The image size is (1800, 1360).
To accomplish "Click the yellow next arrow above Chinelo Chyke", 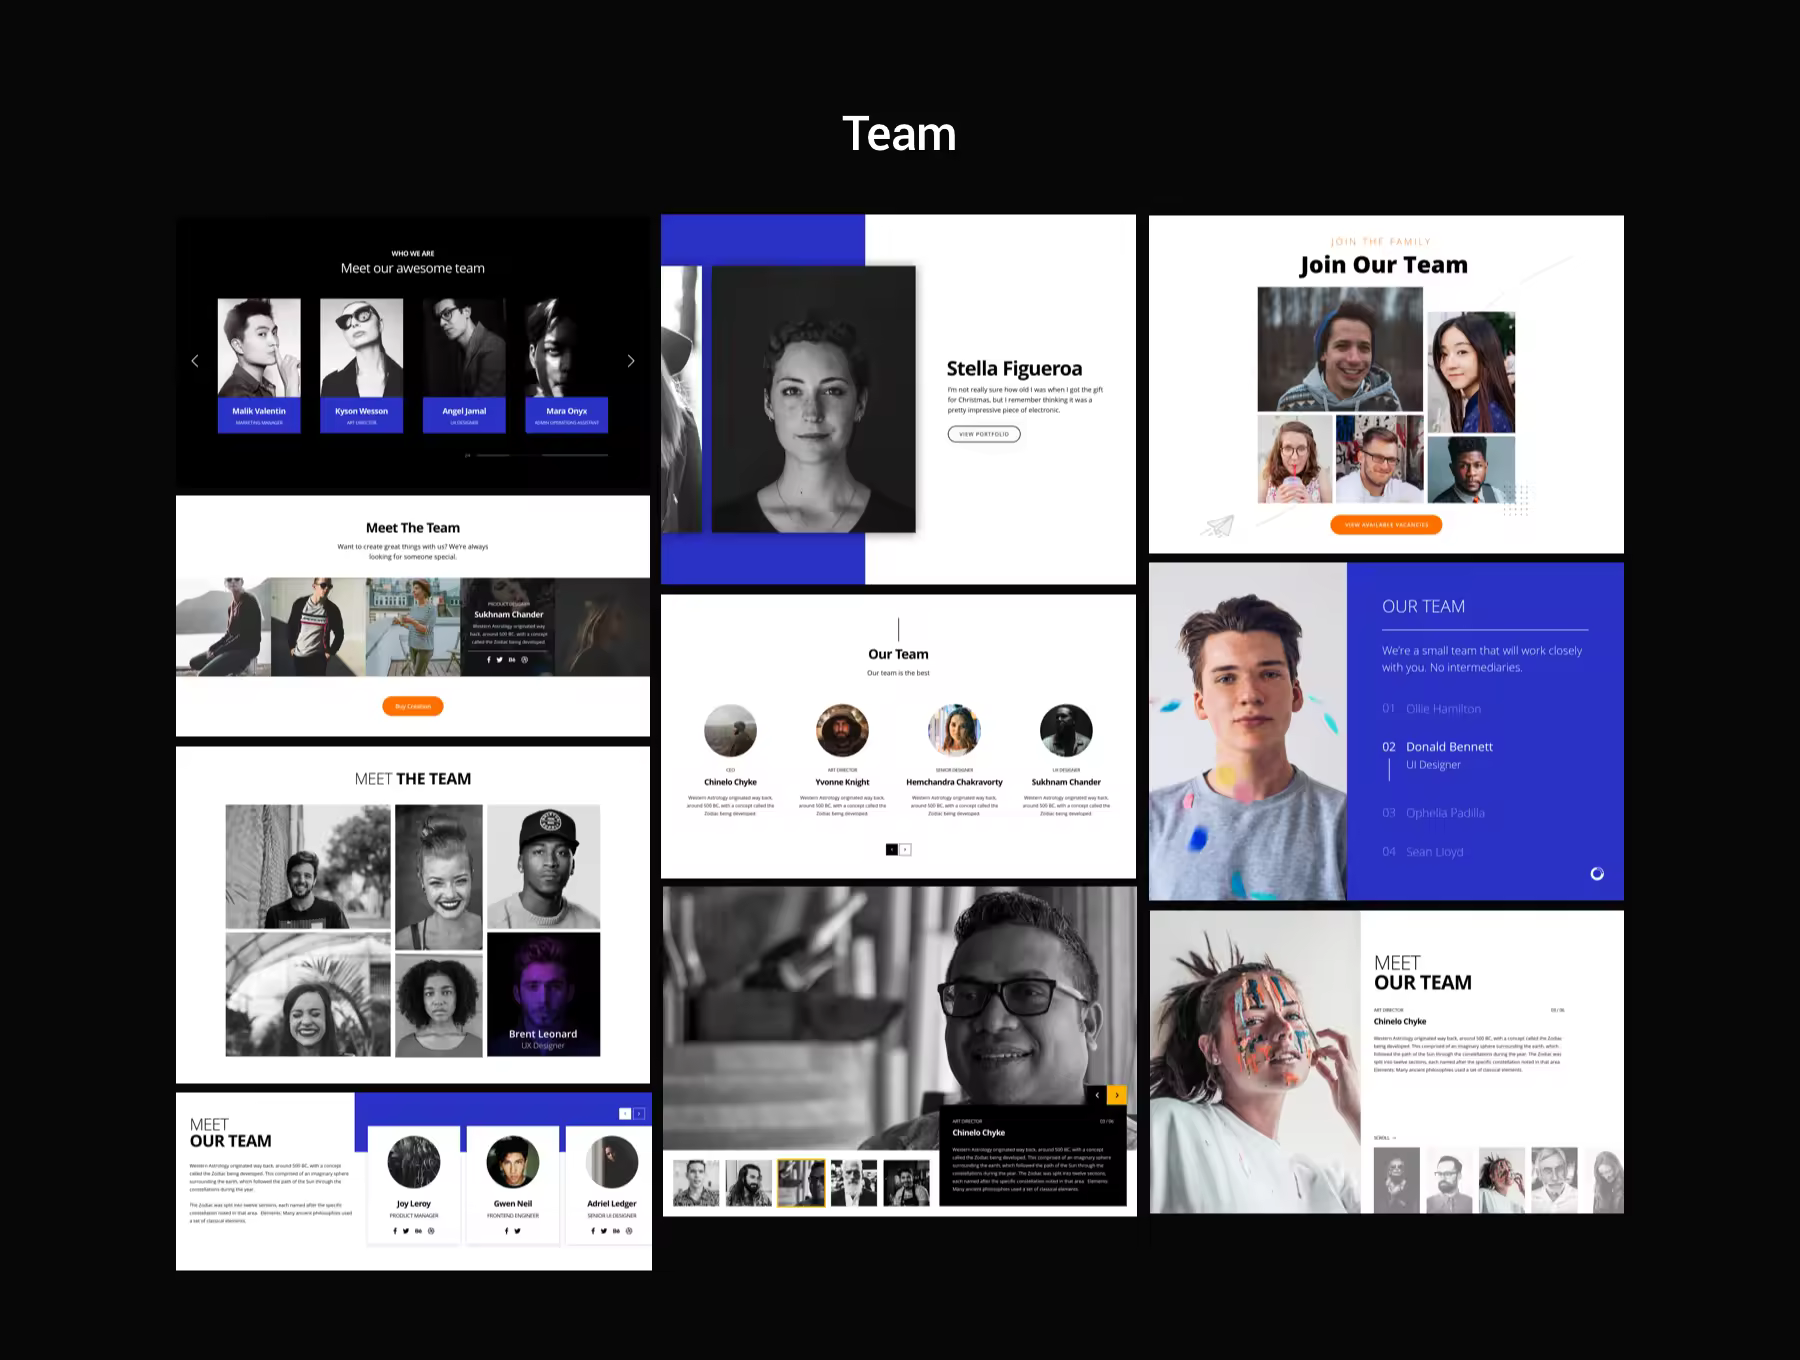I will pos(1117,1095).
